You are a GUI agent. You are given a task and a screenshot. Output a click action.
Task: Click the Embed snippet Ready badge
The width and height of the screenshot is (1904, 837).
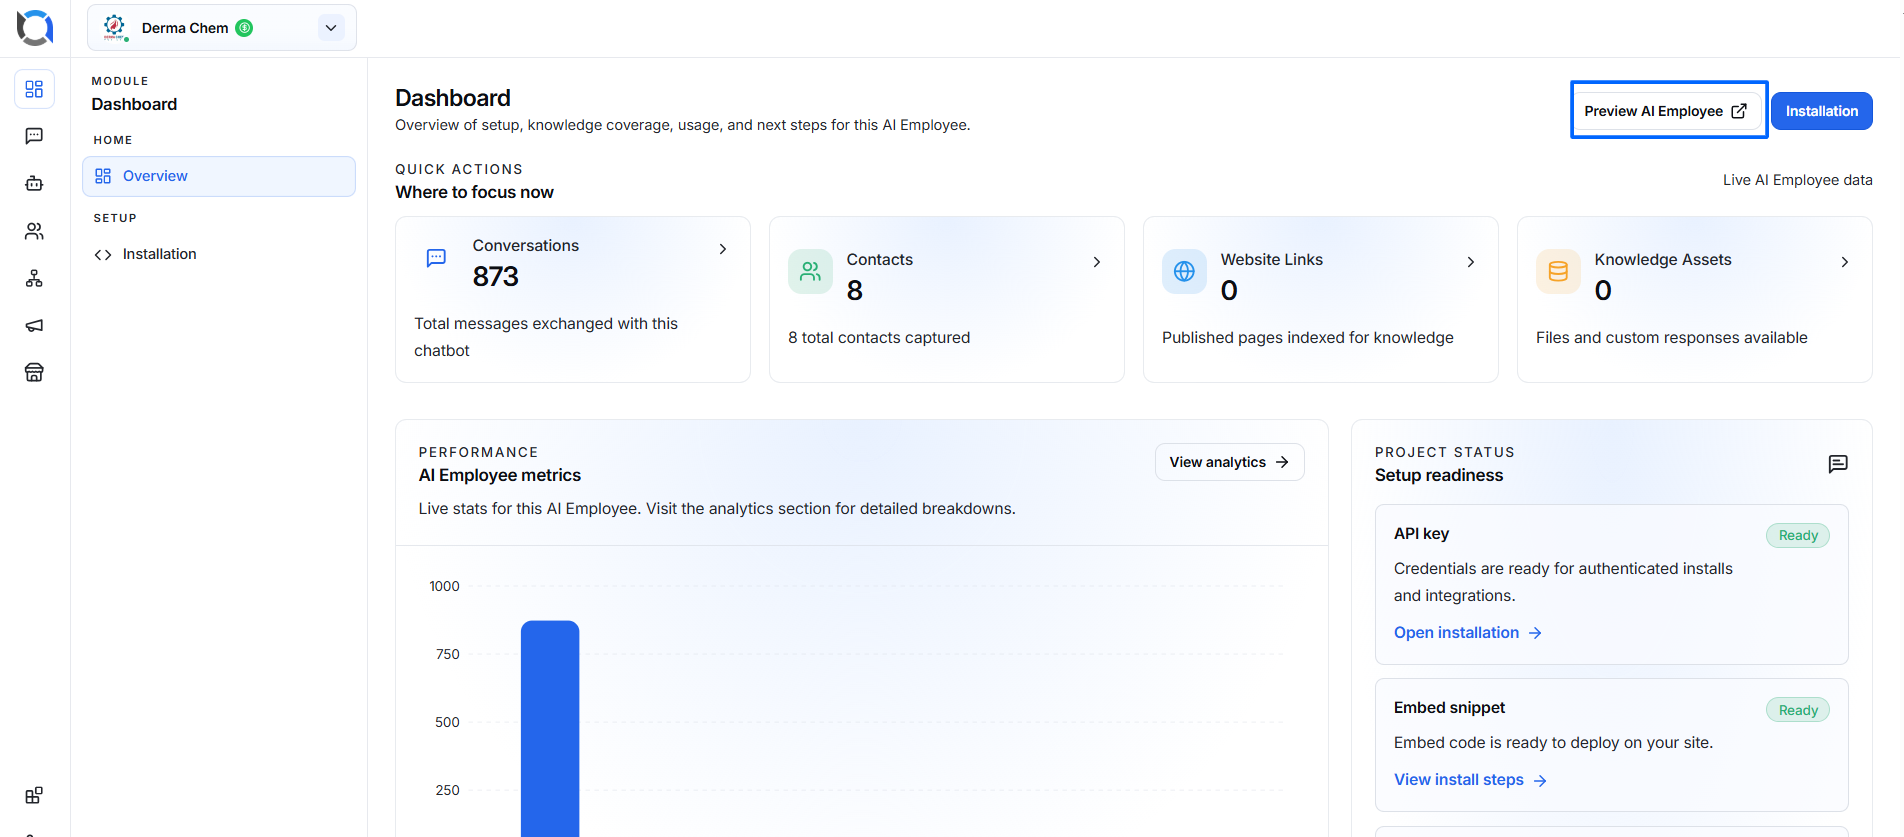click(1798, 710)
